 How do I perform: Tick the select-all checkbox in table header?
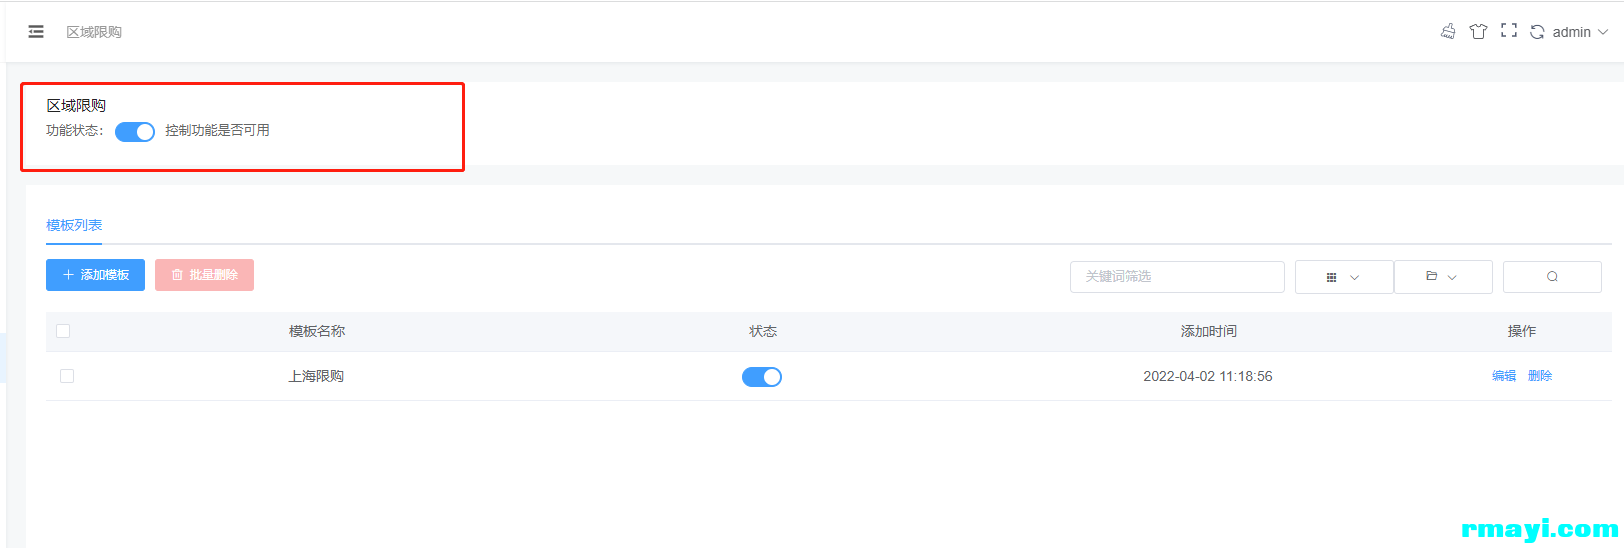(x=63, y=331)
